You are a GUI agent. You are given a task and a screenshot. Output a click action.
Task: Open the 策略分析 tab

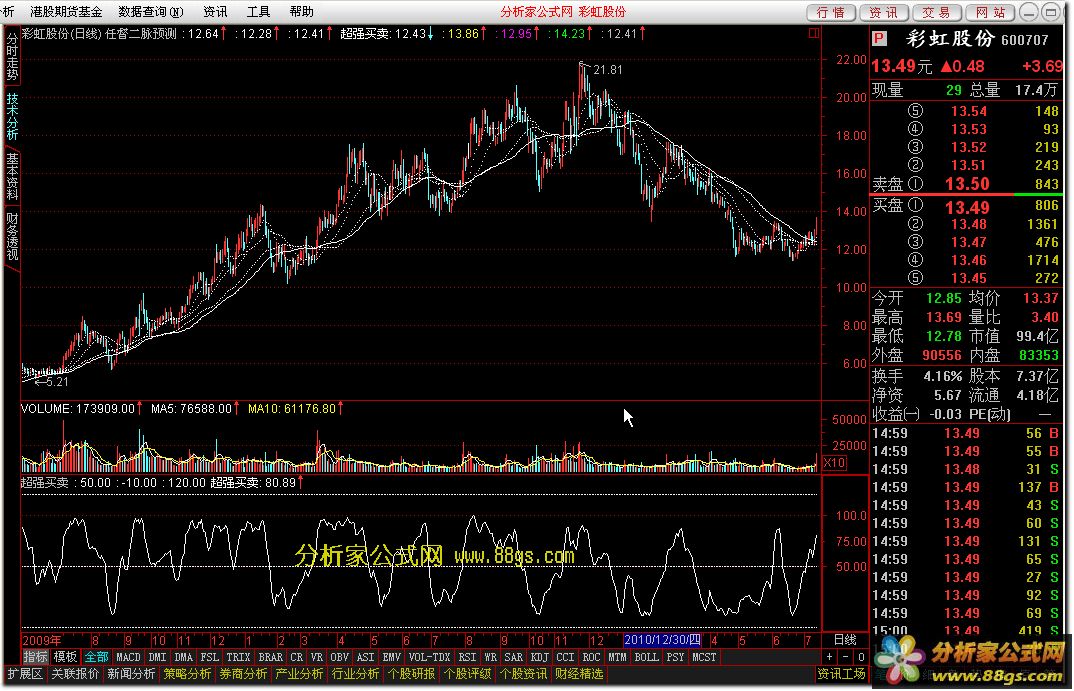click(x=188, y=674)
